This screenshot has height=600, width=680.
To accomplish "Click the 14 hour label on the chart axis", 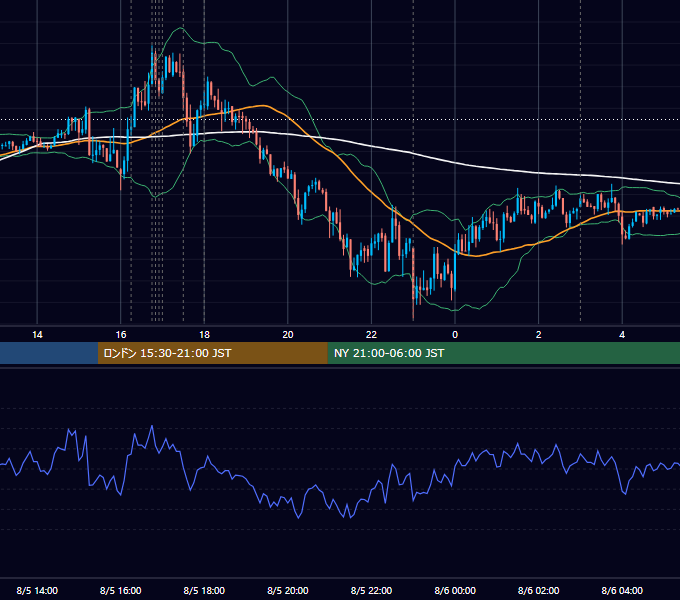I will 37,335.
